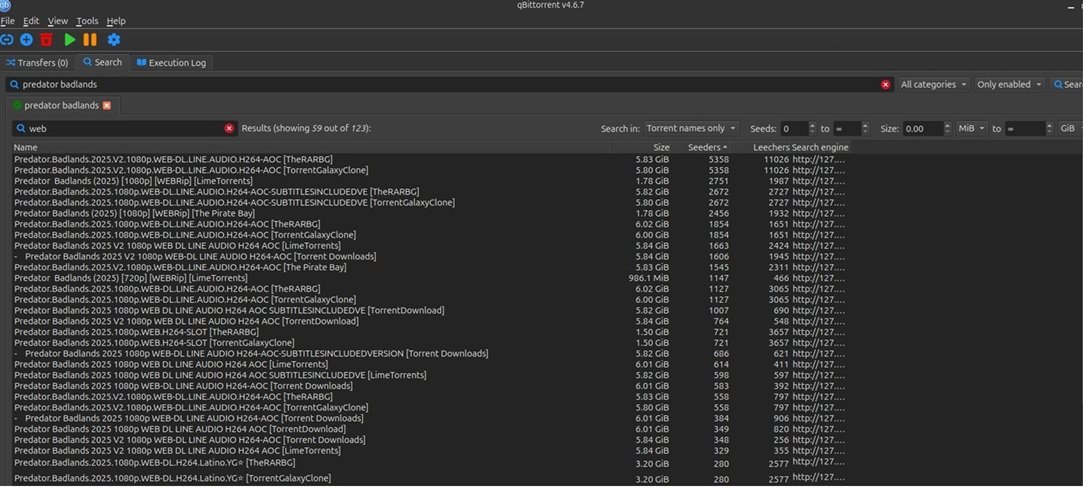This screenshot has width=1083, height=487.
Task: Click into the minimum Seeds number field
Action: click(793, 129)
